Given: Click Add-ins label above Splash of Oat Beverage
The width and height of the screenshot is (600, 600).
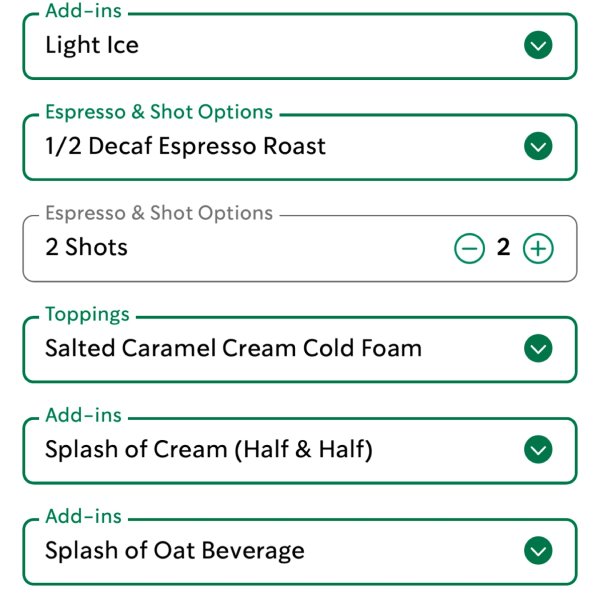Looking at the screenshot, I should point(84,517).
